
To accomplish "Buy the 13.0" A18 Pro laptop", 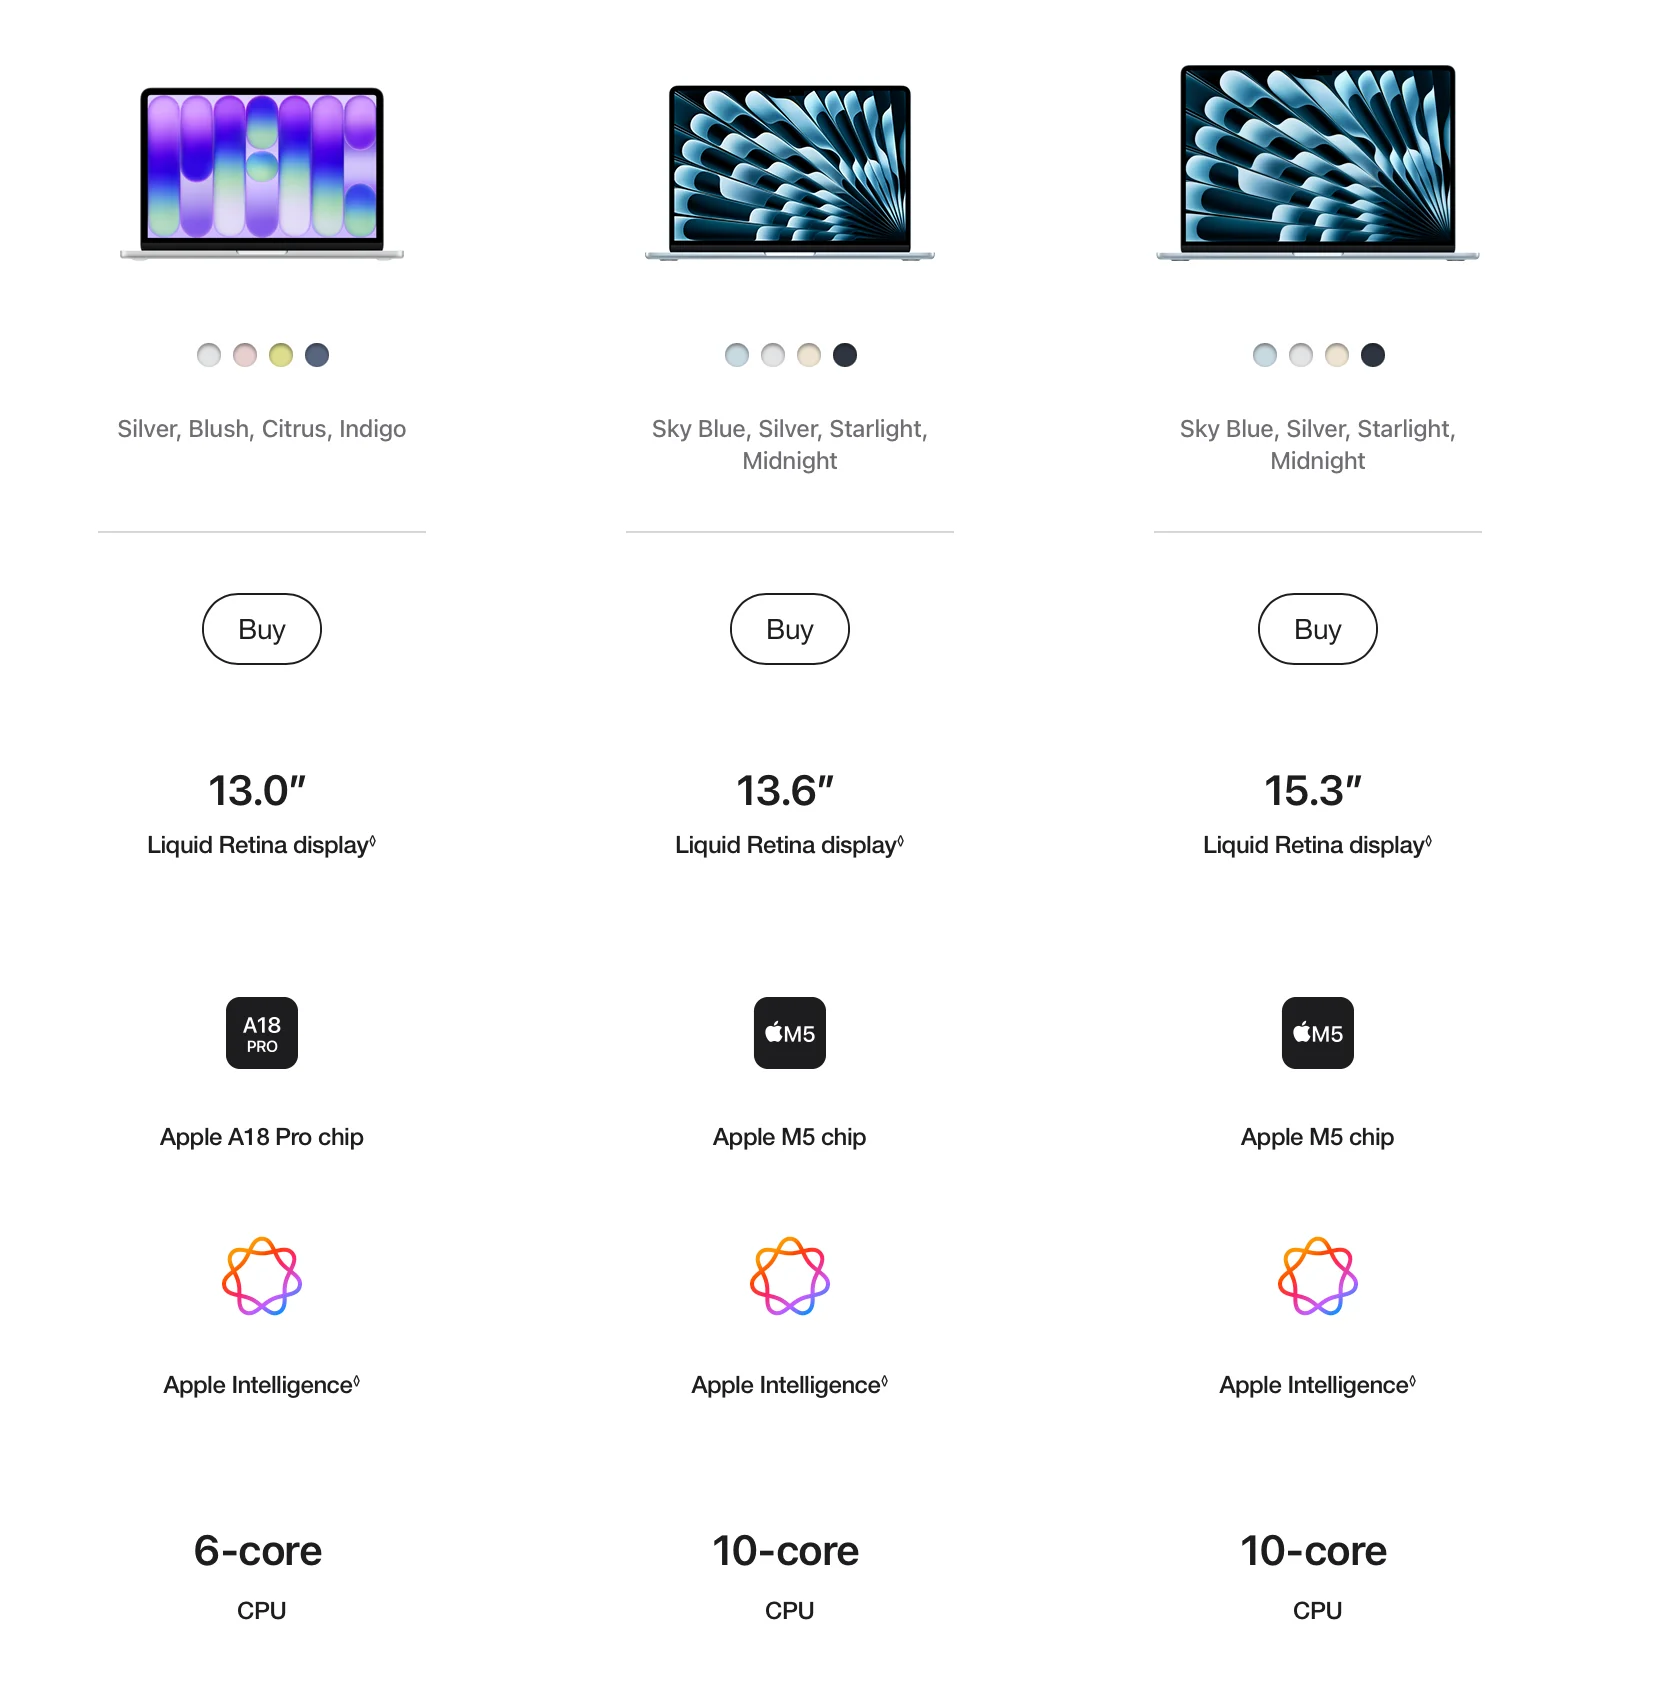I will (x=262, y=629).
